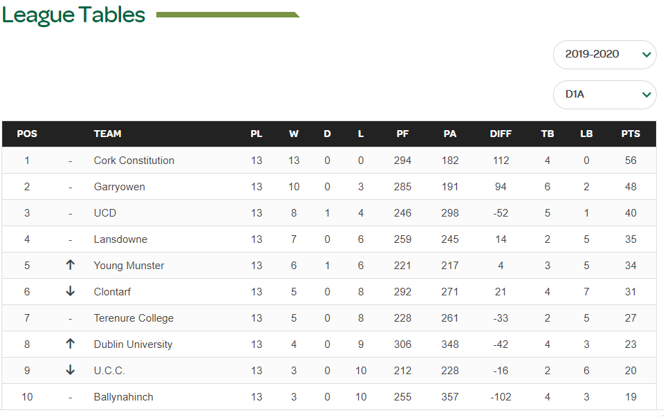The width and height of the screenshot is (664, 417).
Task: Click the DIFF column header
Action: (x=500, y=134)
